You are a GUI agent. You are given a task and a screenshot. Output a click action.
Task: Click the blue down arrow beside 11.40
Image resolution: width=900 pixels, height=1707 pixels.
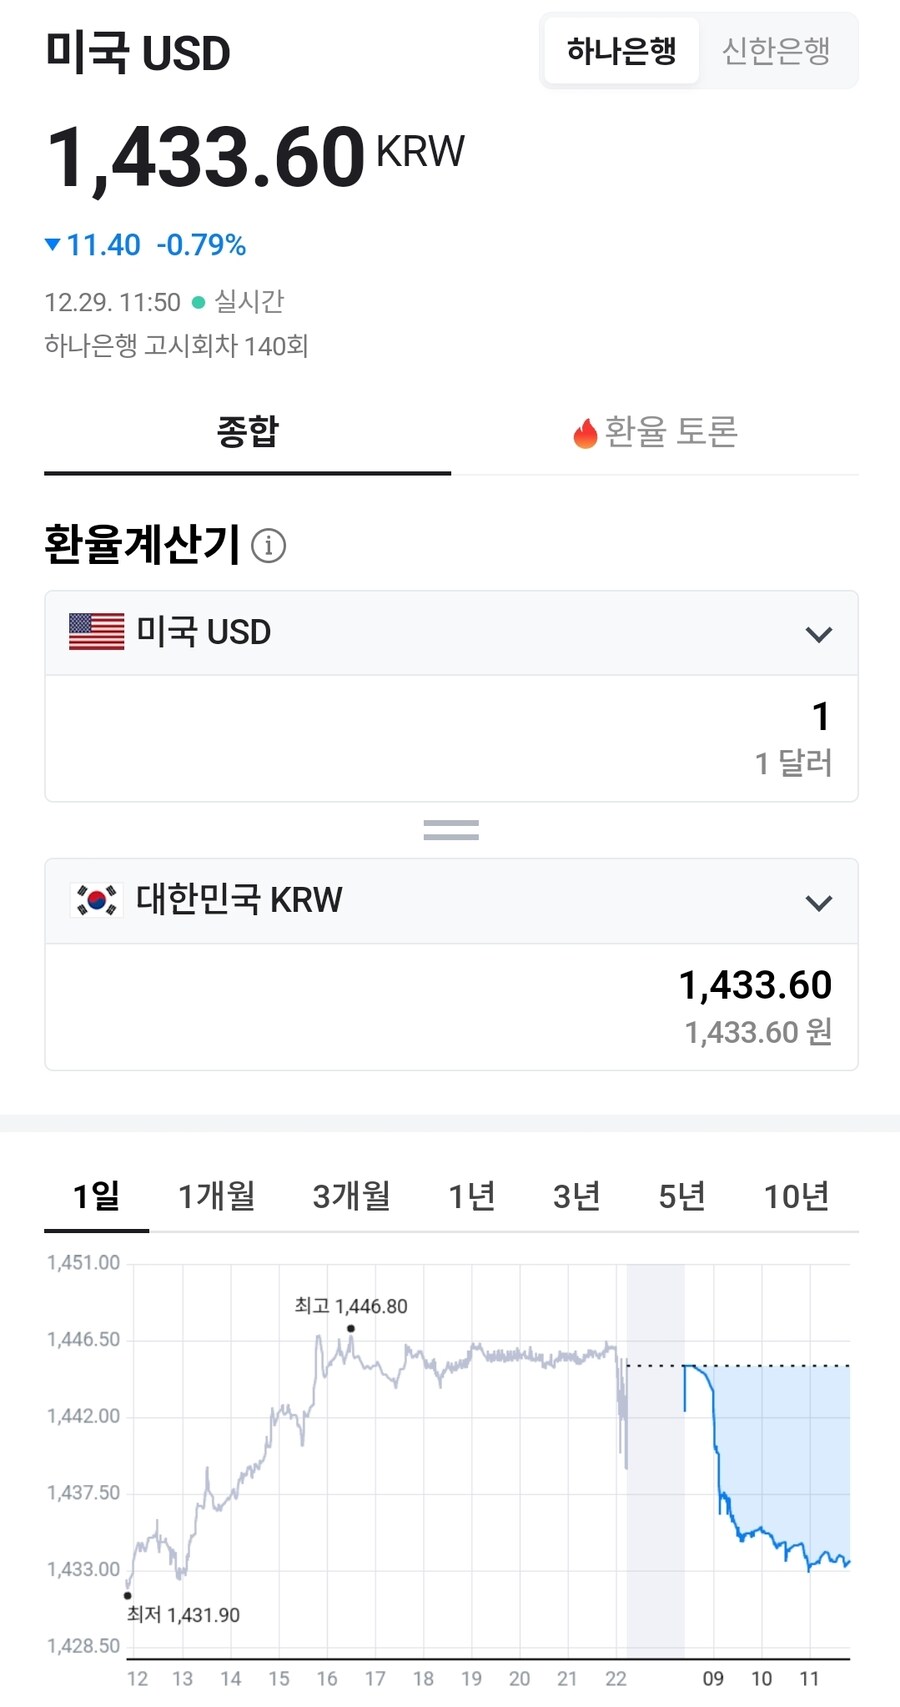pos(52,244)
